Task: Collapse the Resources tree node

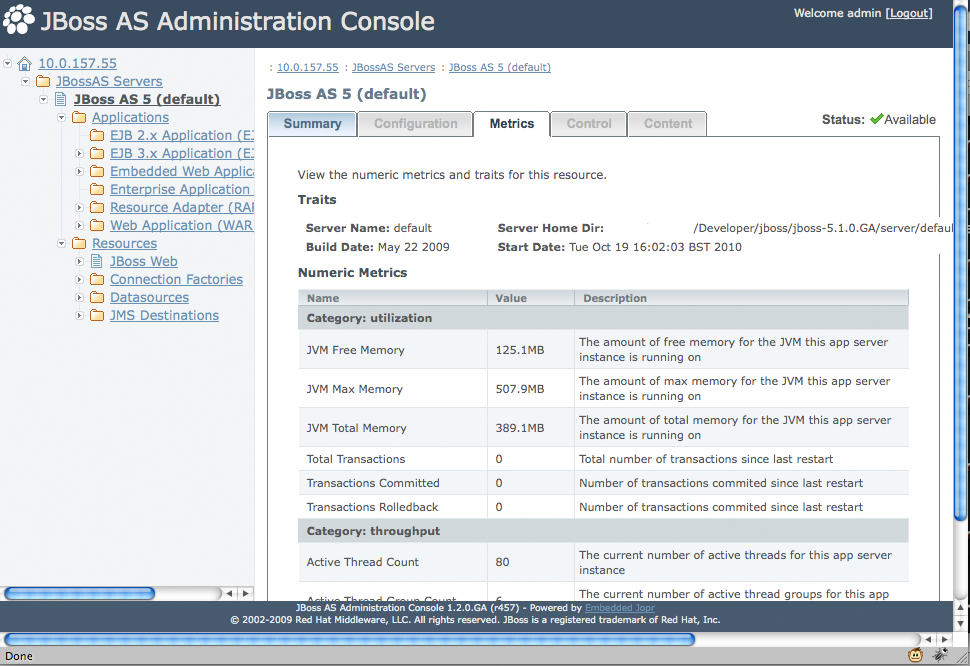Action: [61, 243]
